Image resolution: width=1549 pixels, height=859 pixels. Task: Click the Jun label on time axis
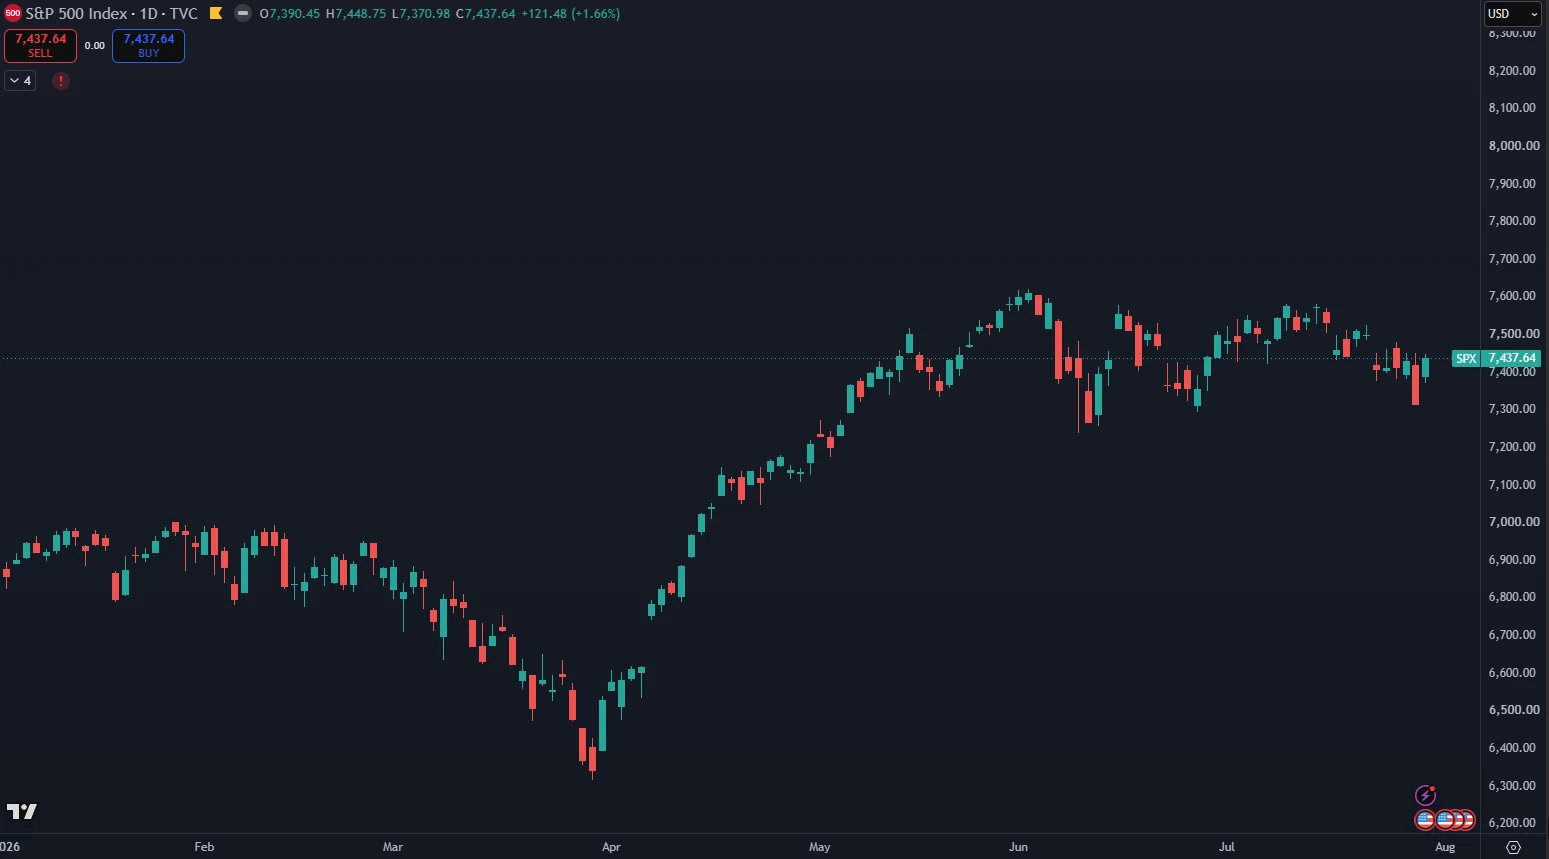[1018, 847]
